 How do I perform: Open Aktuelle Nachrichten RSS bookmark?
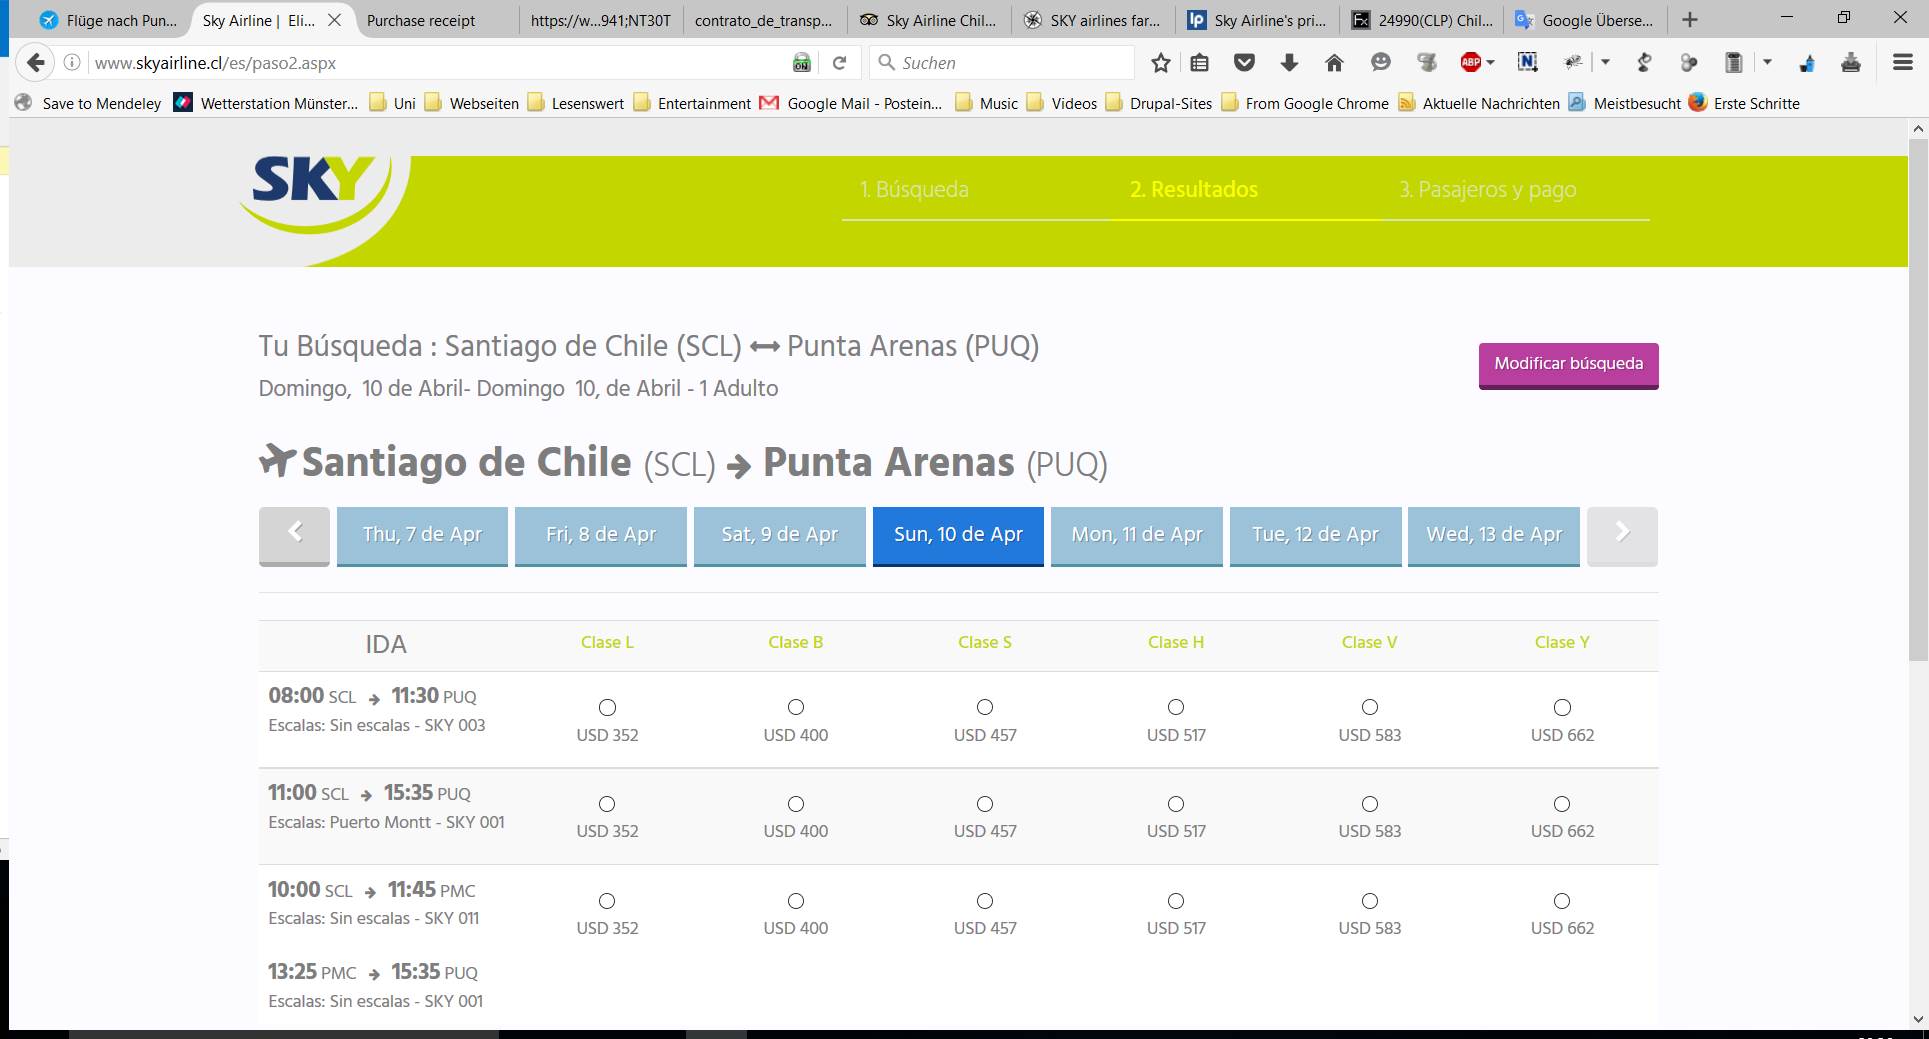[1478, 103]
